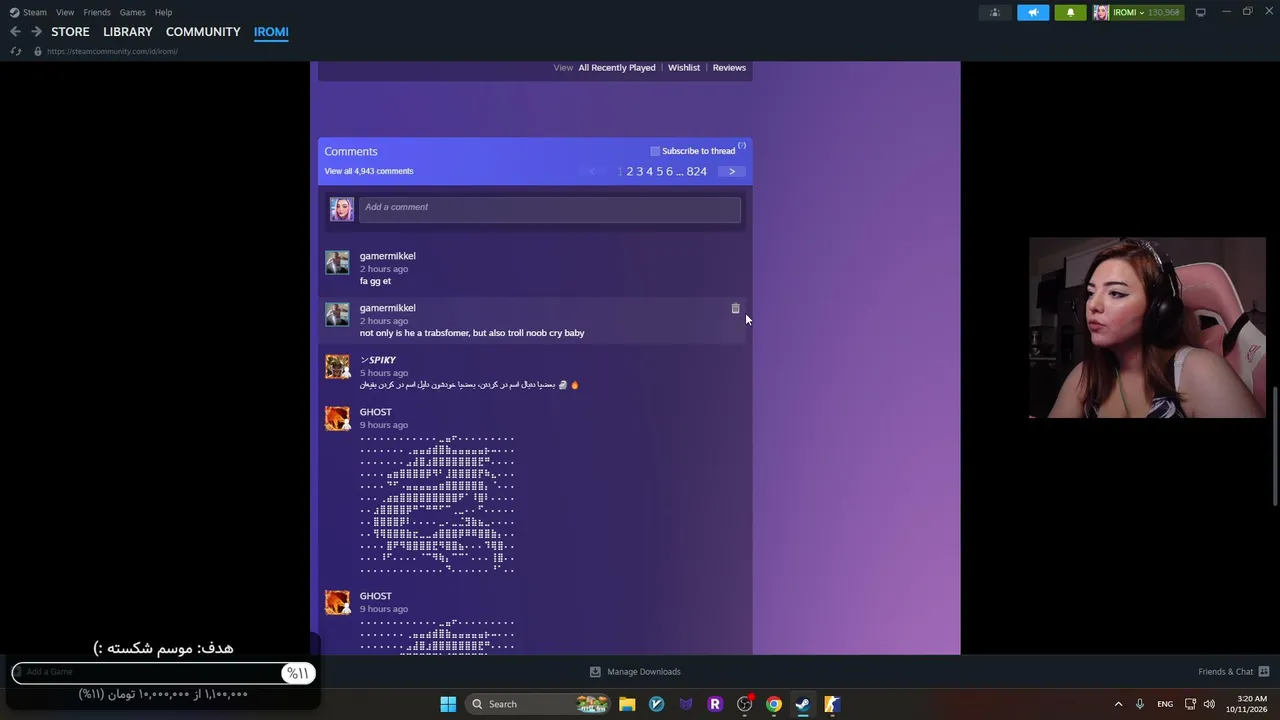Click the next comments page arrow button

[732, 171]
